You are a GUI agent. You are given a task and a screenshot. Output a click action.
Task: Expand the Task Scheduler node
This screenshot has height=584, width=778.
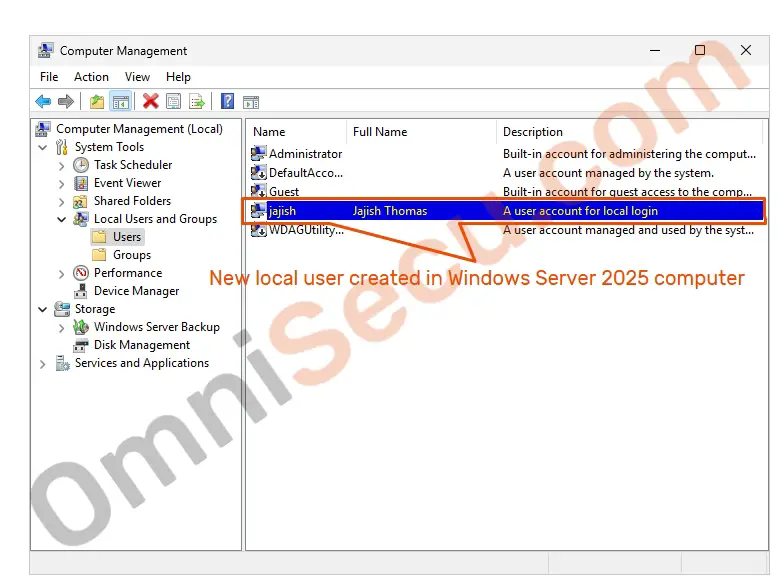coord(62,166)
